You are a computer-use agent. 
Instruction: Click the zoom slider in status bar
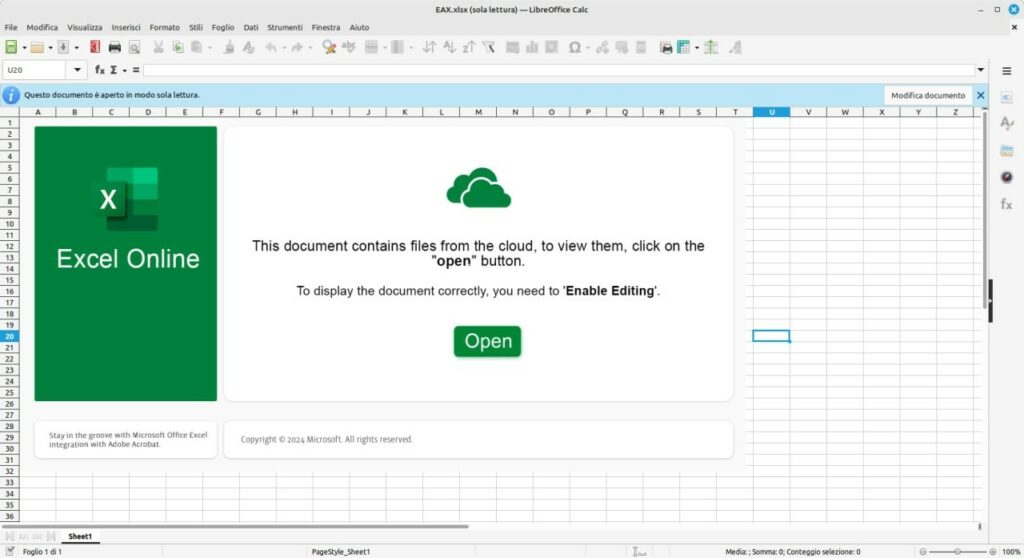click(x=957, y=551)
